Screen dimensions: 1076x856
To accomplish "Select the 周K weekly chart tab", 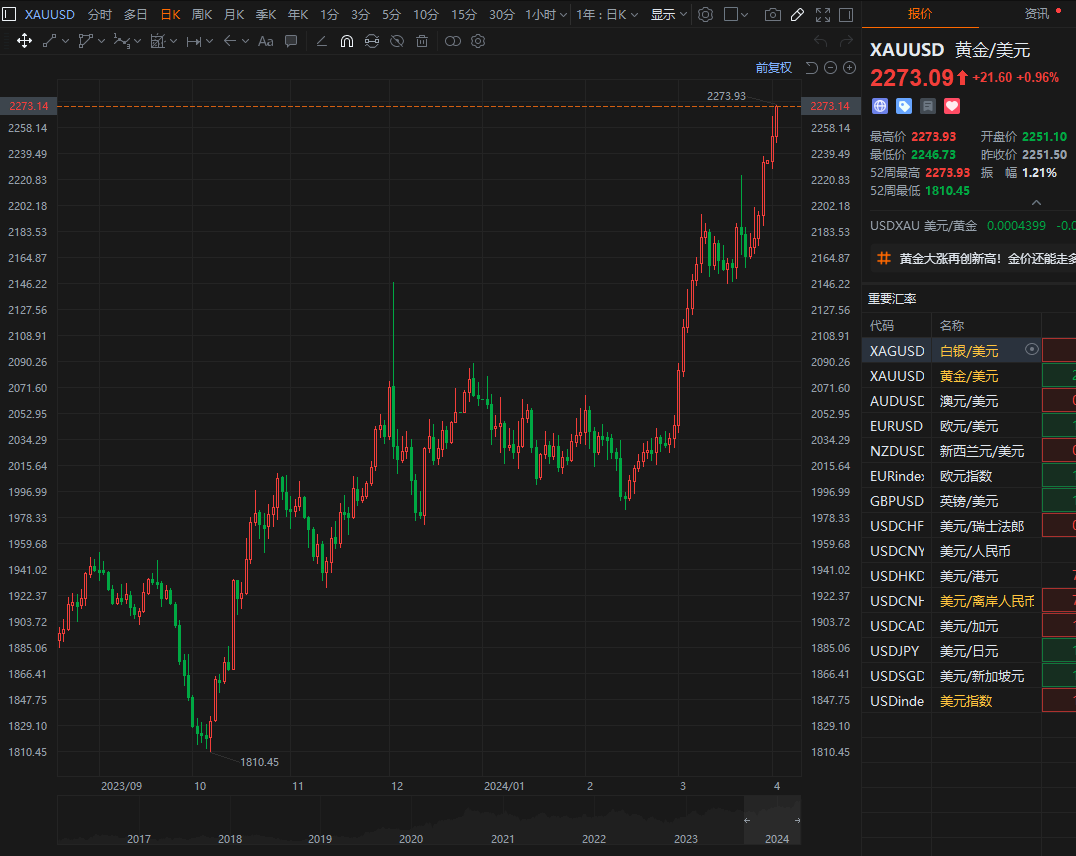I will click(x=202, y=15).
